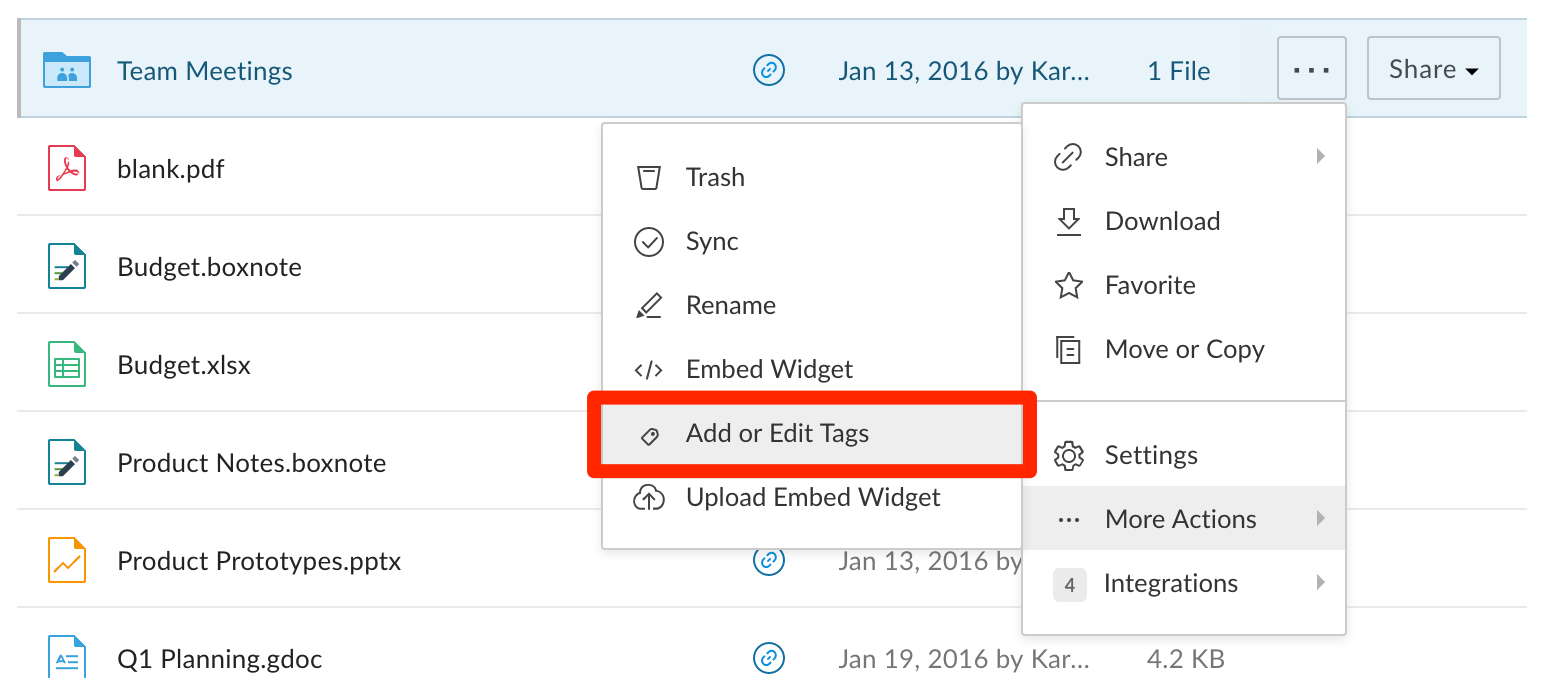
Task: Open the Q1 Planning.gdoc file name
Action: [x=220, y=659]
